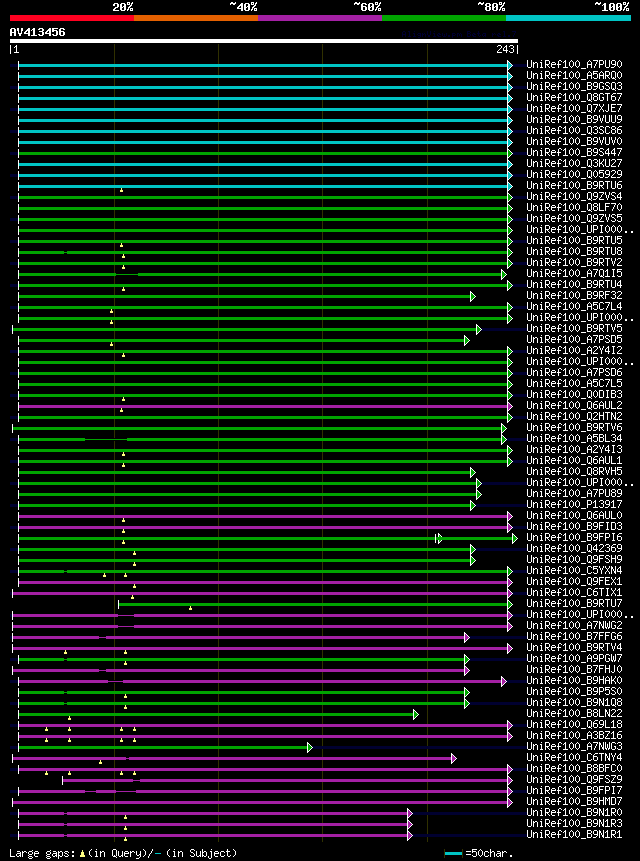This screenshot has height=861, width=640.
Task: Choose the UniRef100_A2Y4I2 entry
Action: [x=574, y=350]
